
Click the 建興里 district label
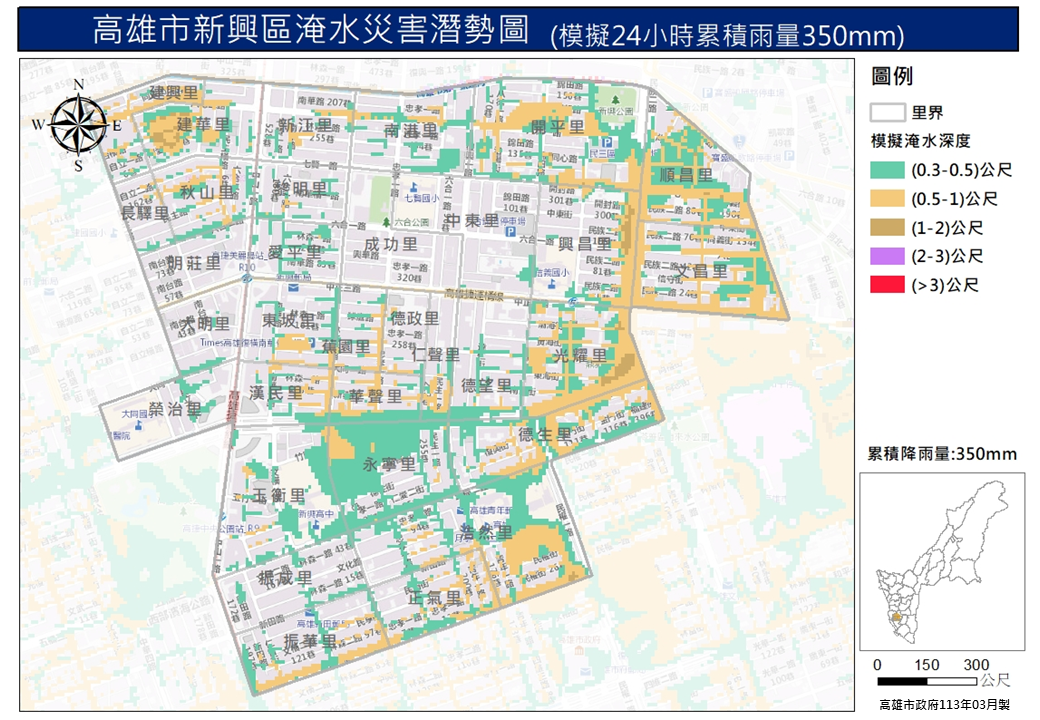pyautogui.click(x=174, y=92)
